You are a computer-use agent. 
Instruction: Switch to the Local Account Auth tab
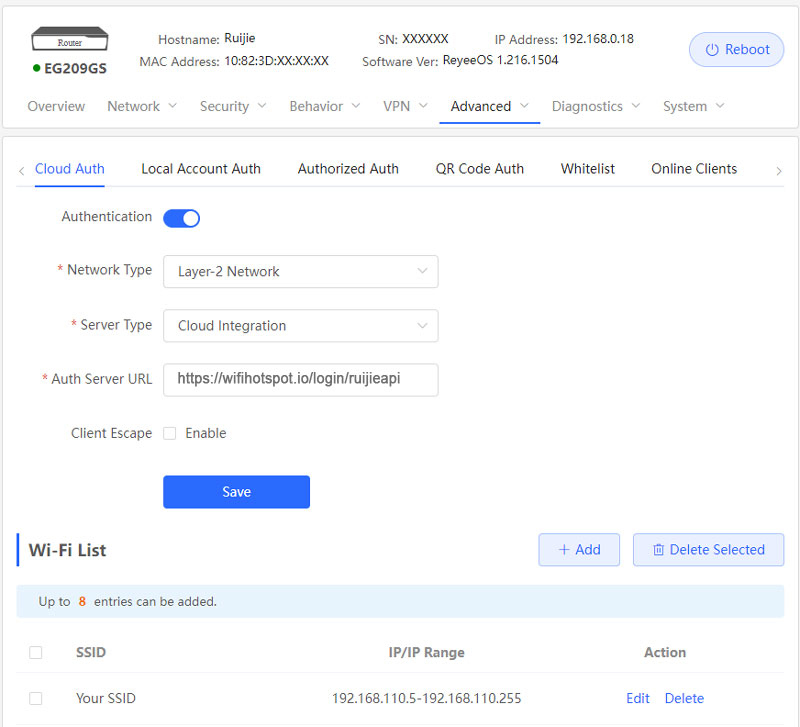(x=201, y=169)
